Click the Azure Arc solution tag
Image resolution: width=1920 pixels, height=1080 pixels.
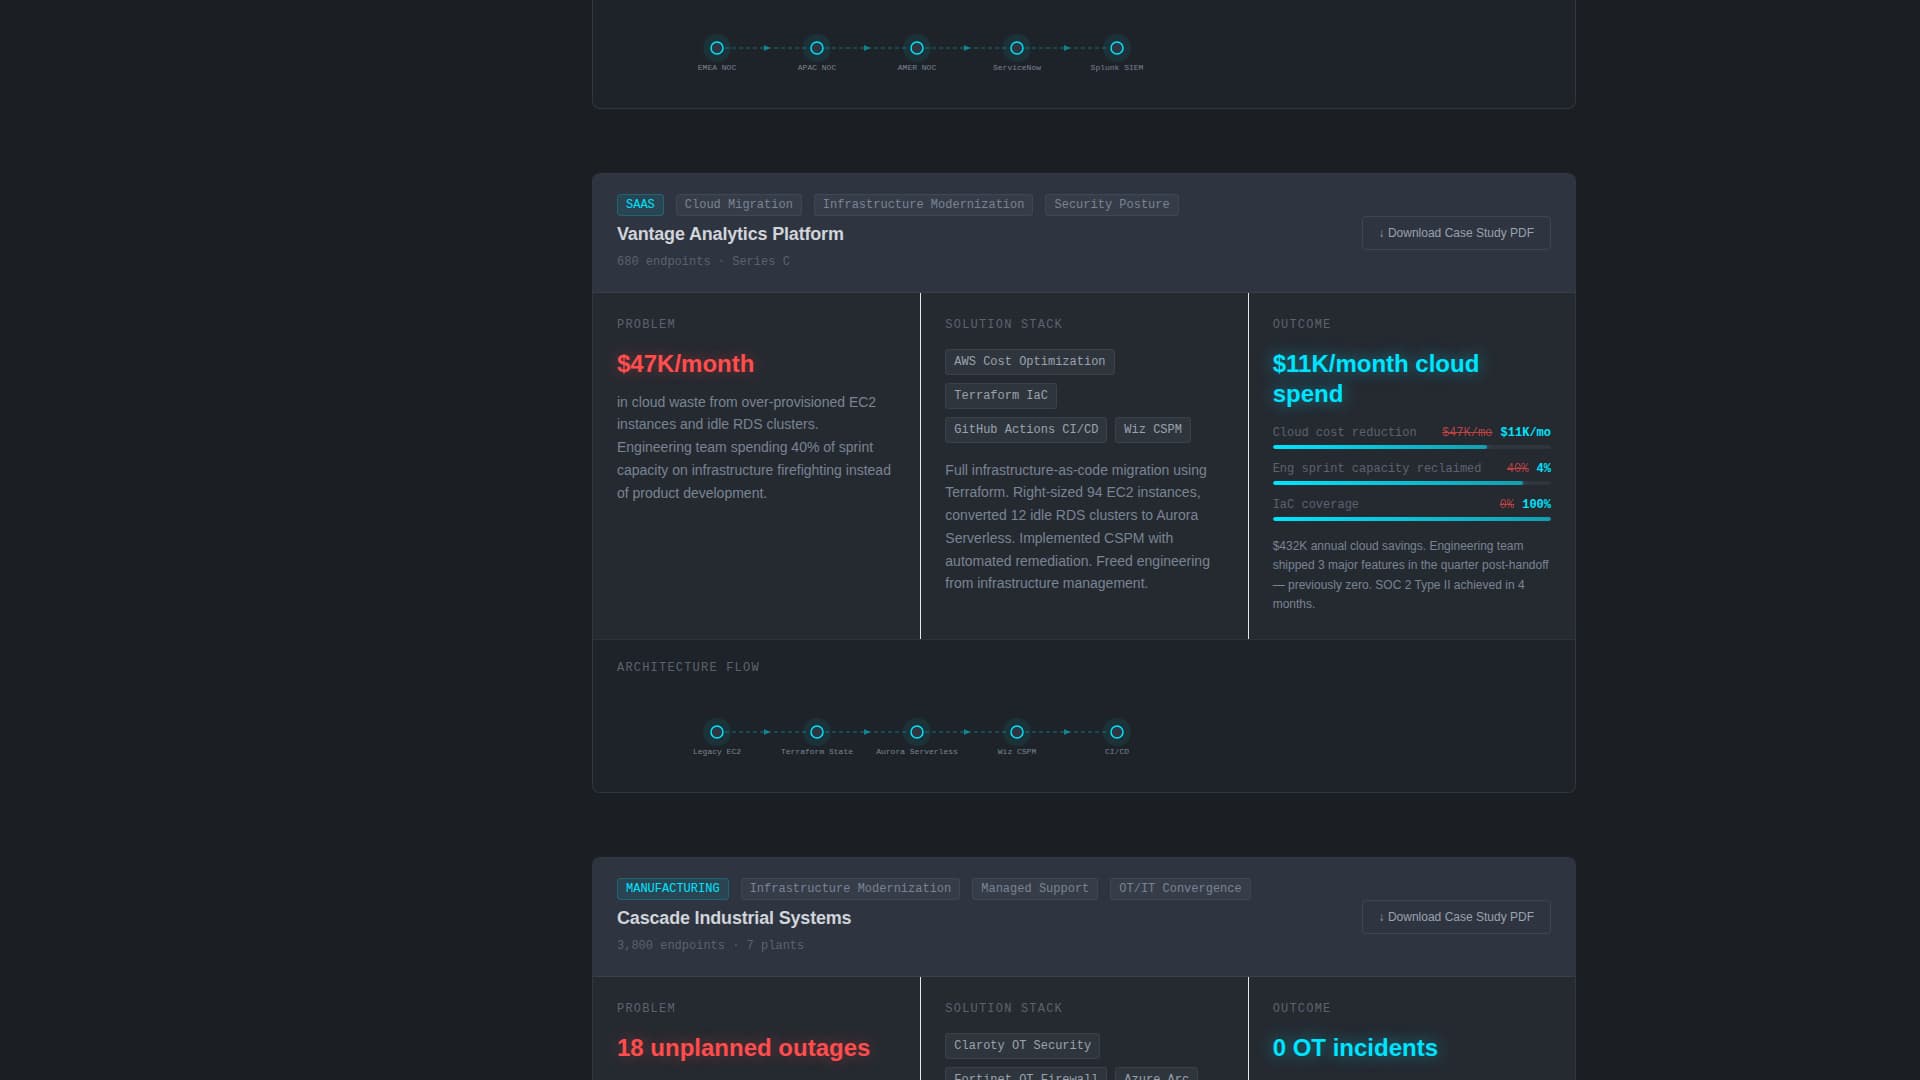pyautogui.click(x=1155, y=1076)
